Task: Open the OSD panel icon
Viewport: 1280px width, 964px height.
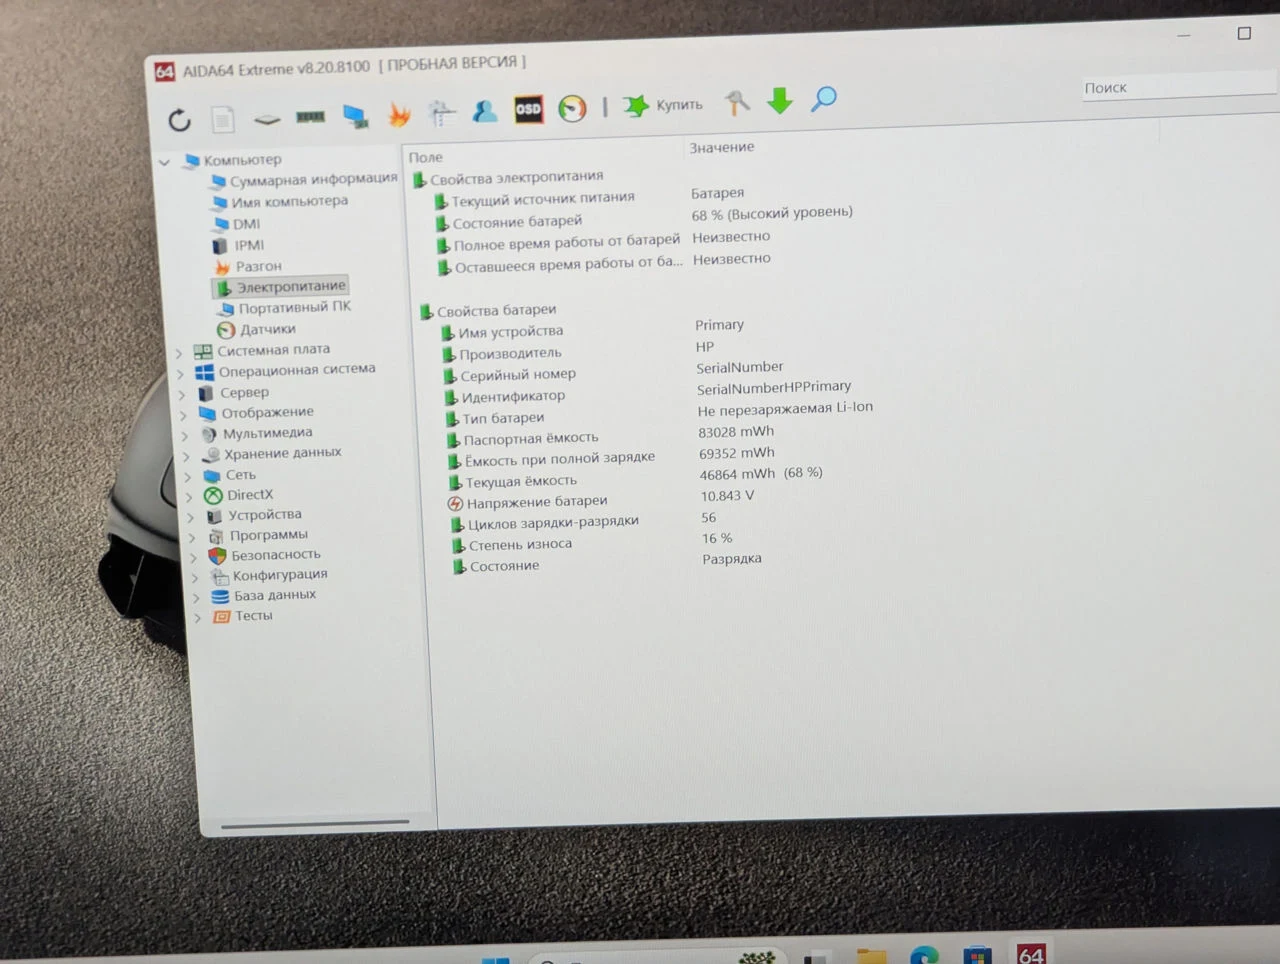Action: (528, 109)
